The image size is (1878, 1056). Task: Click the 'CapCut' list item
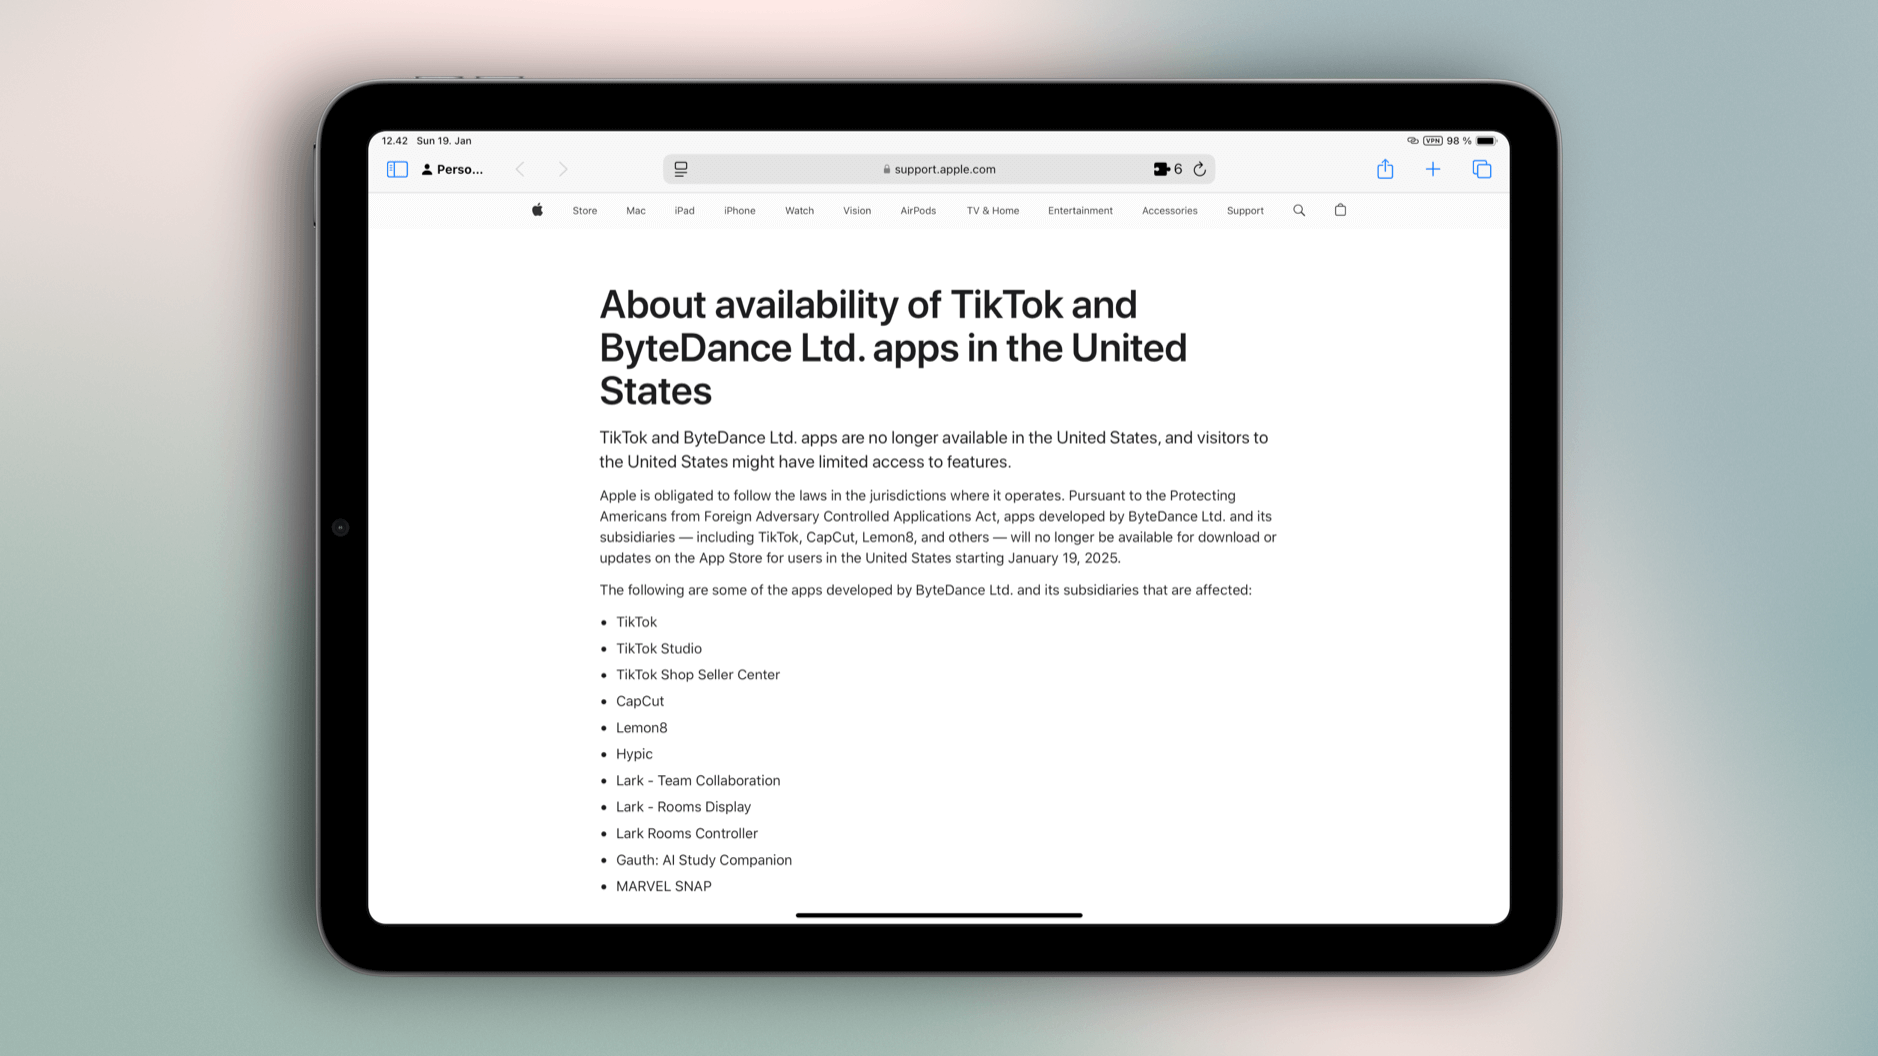pos(640,702)
